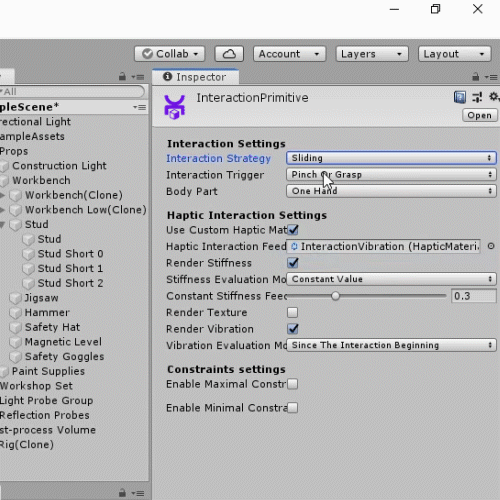Click the cube icon beside Hammer

[15, 313]
